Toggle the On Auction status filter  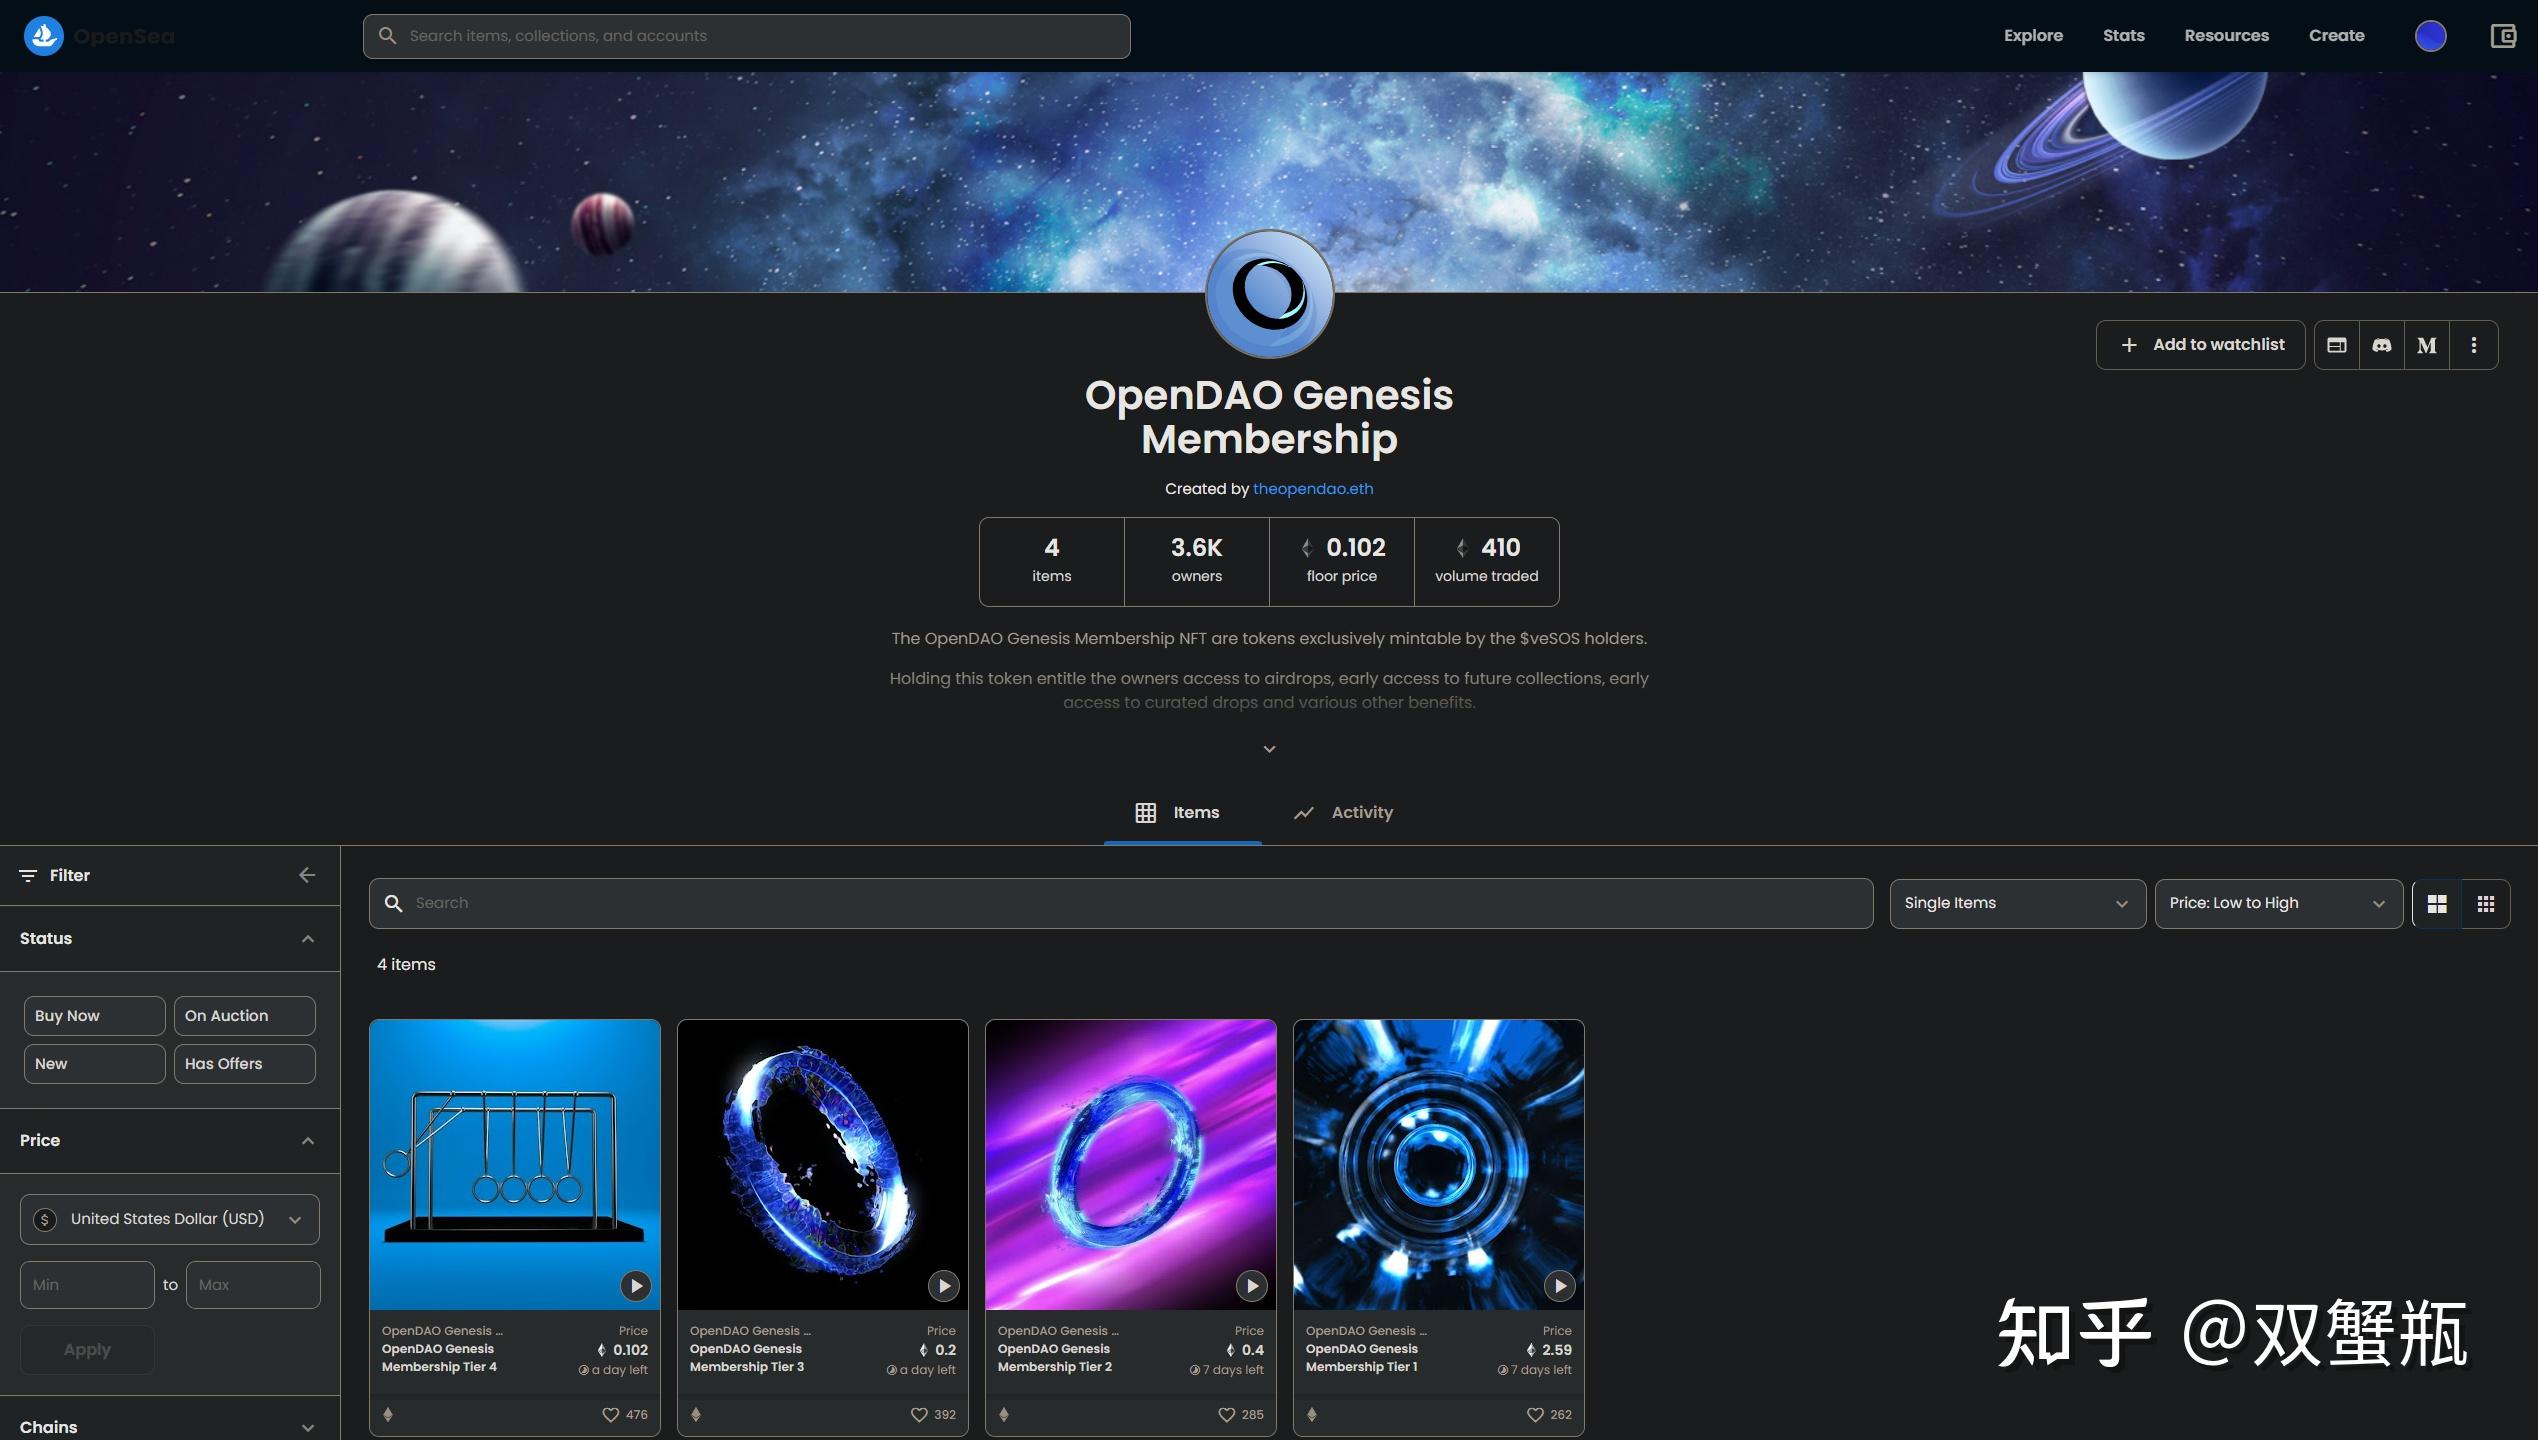(244, 1016)
